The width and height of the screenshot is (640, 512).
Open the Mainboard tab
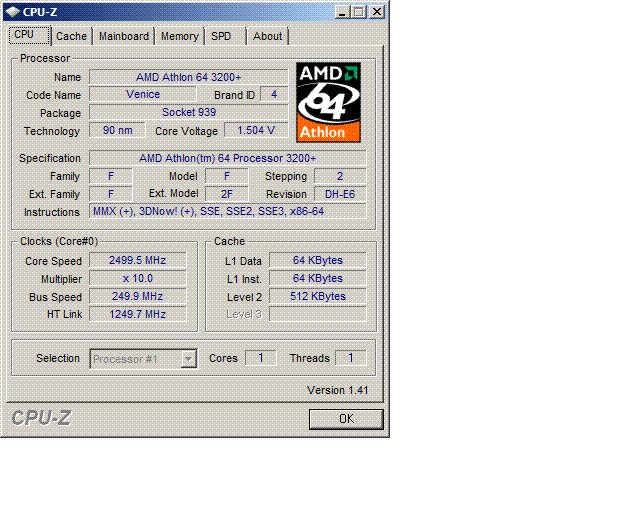[x=124, y=36]
